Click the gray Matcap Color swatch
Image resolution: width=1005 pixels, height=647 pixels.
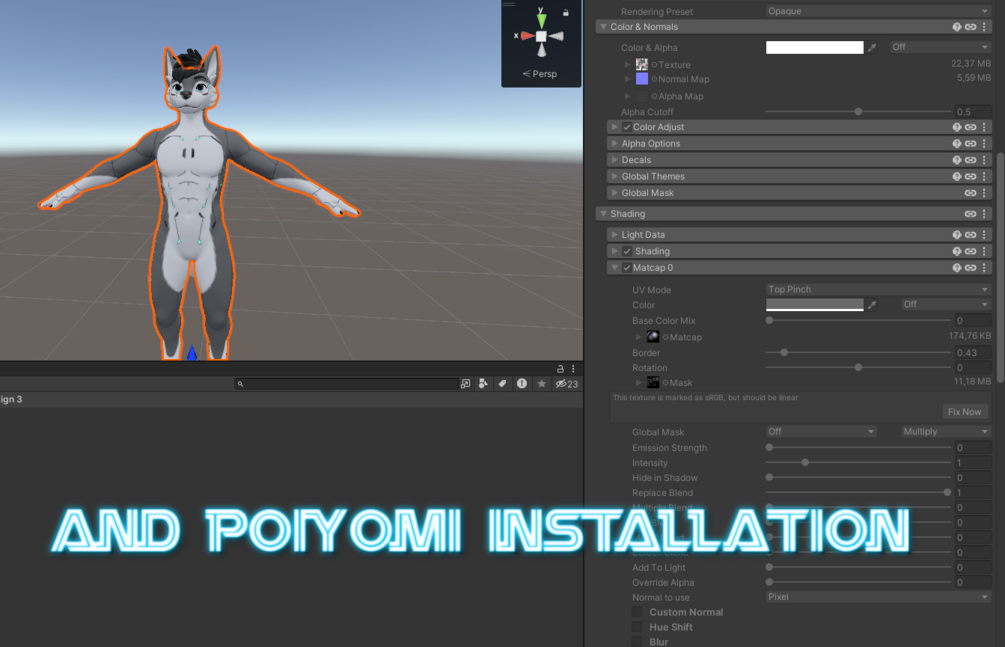(815, 305)
